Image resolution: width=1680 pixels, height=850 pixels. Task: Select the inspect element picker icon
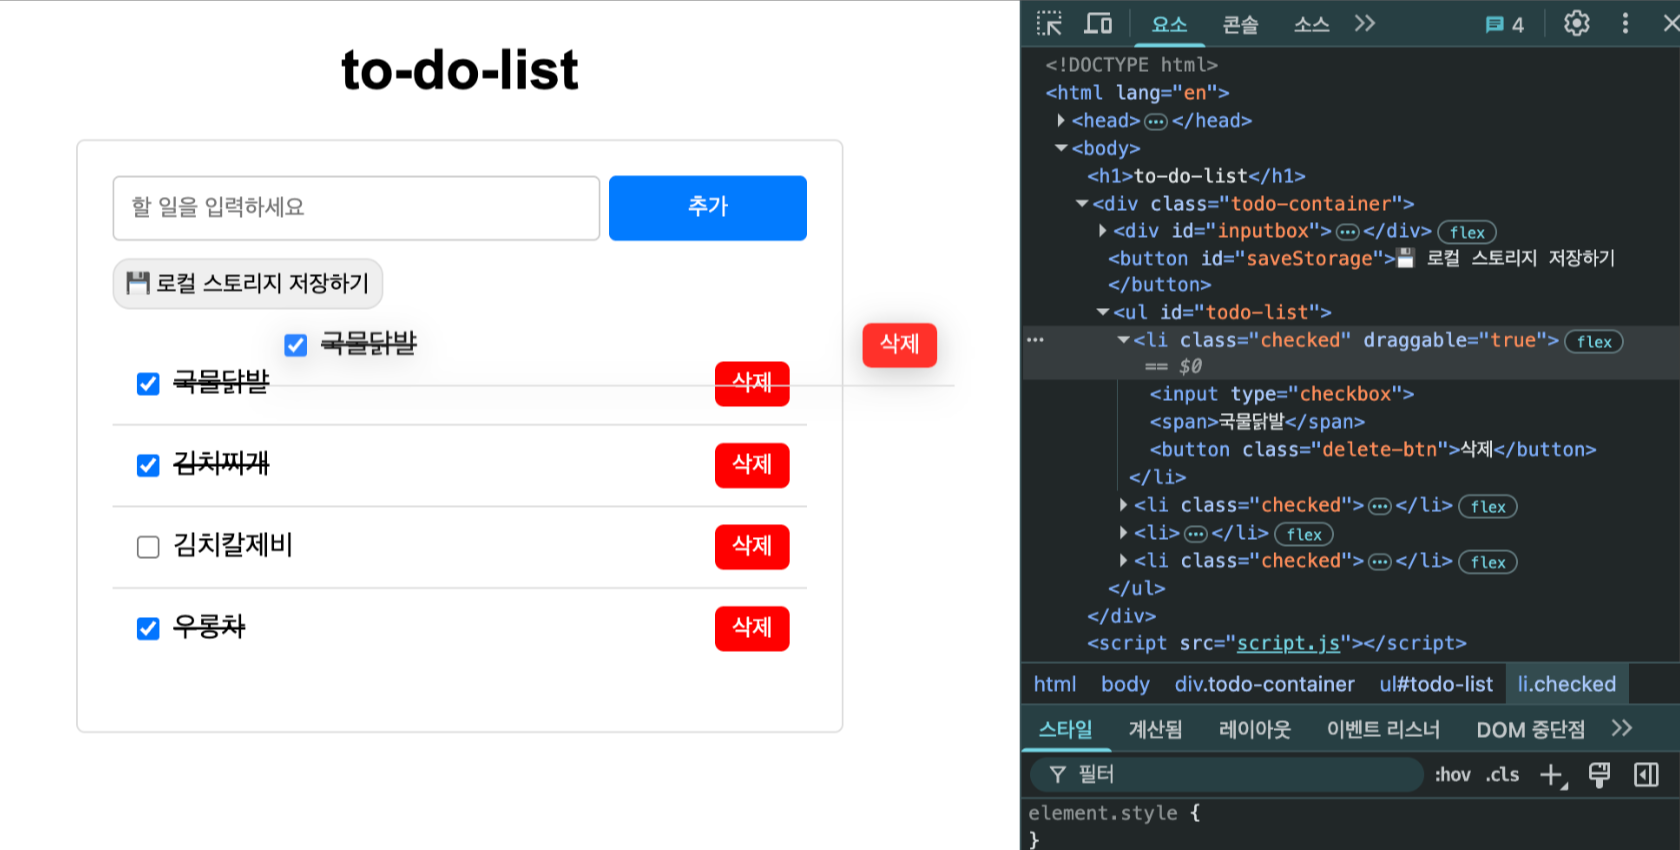1049,23
